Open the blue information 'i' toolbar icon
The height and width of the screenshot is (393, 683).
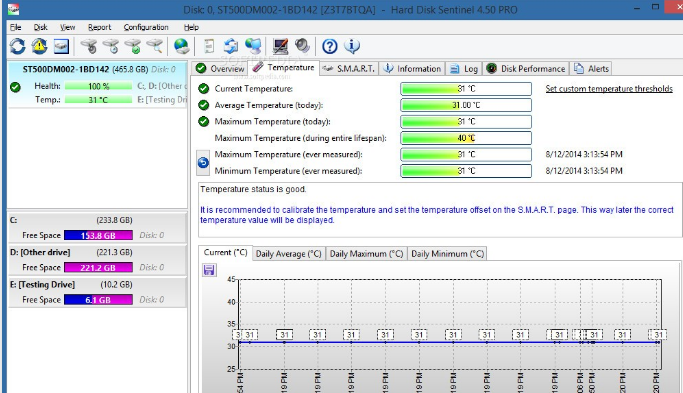[352, 46]
